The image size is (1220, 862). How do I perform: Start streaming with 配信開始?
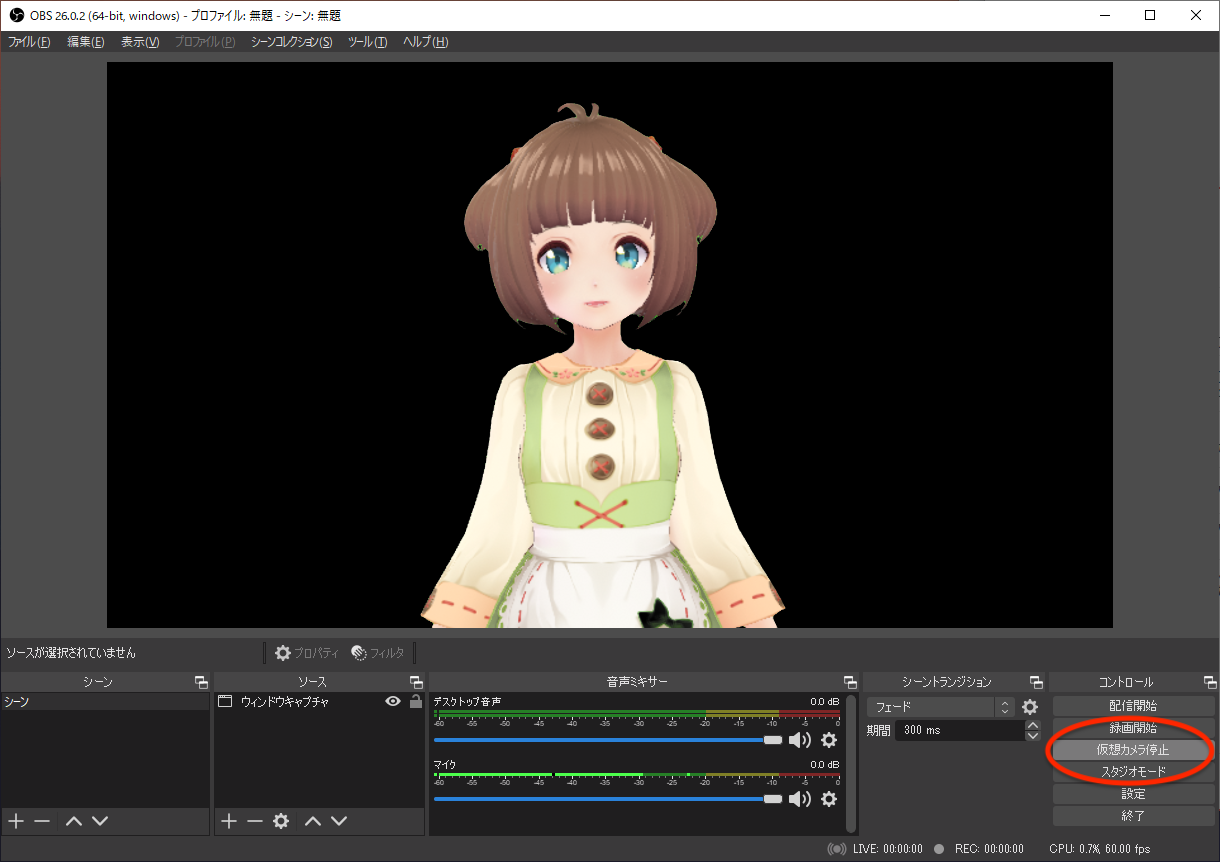(x=1133, y=705)
